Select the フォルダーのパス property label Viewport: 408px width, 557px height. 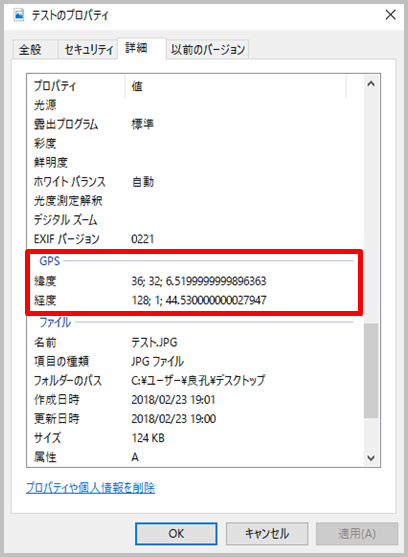pyautogui.click(x=68, y=381)
